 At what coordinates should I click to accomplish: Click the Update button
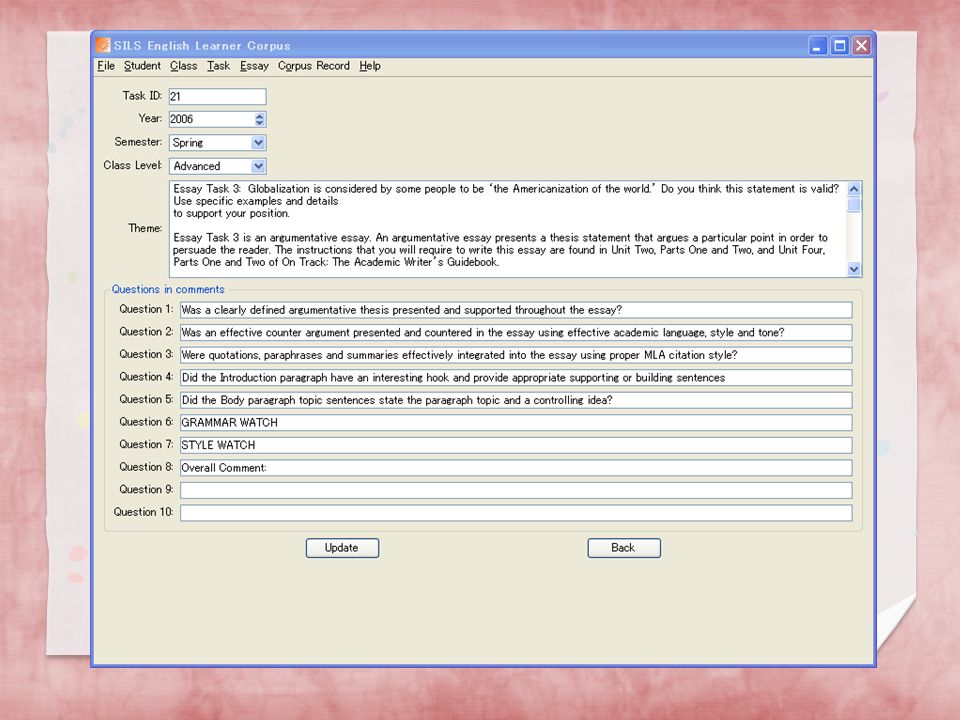342,548
